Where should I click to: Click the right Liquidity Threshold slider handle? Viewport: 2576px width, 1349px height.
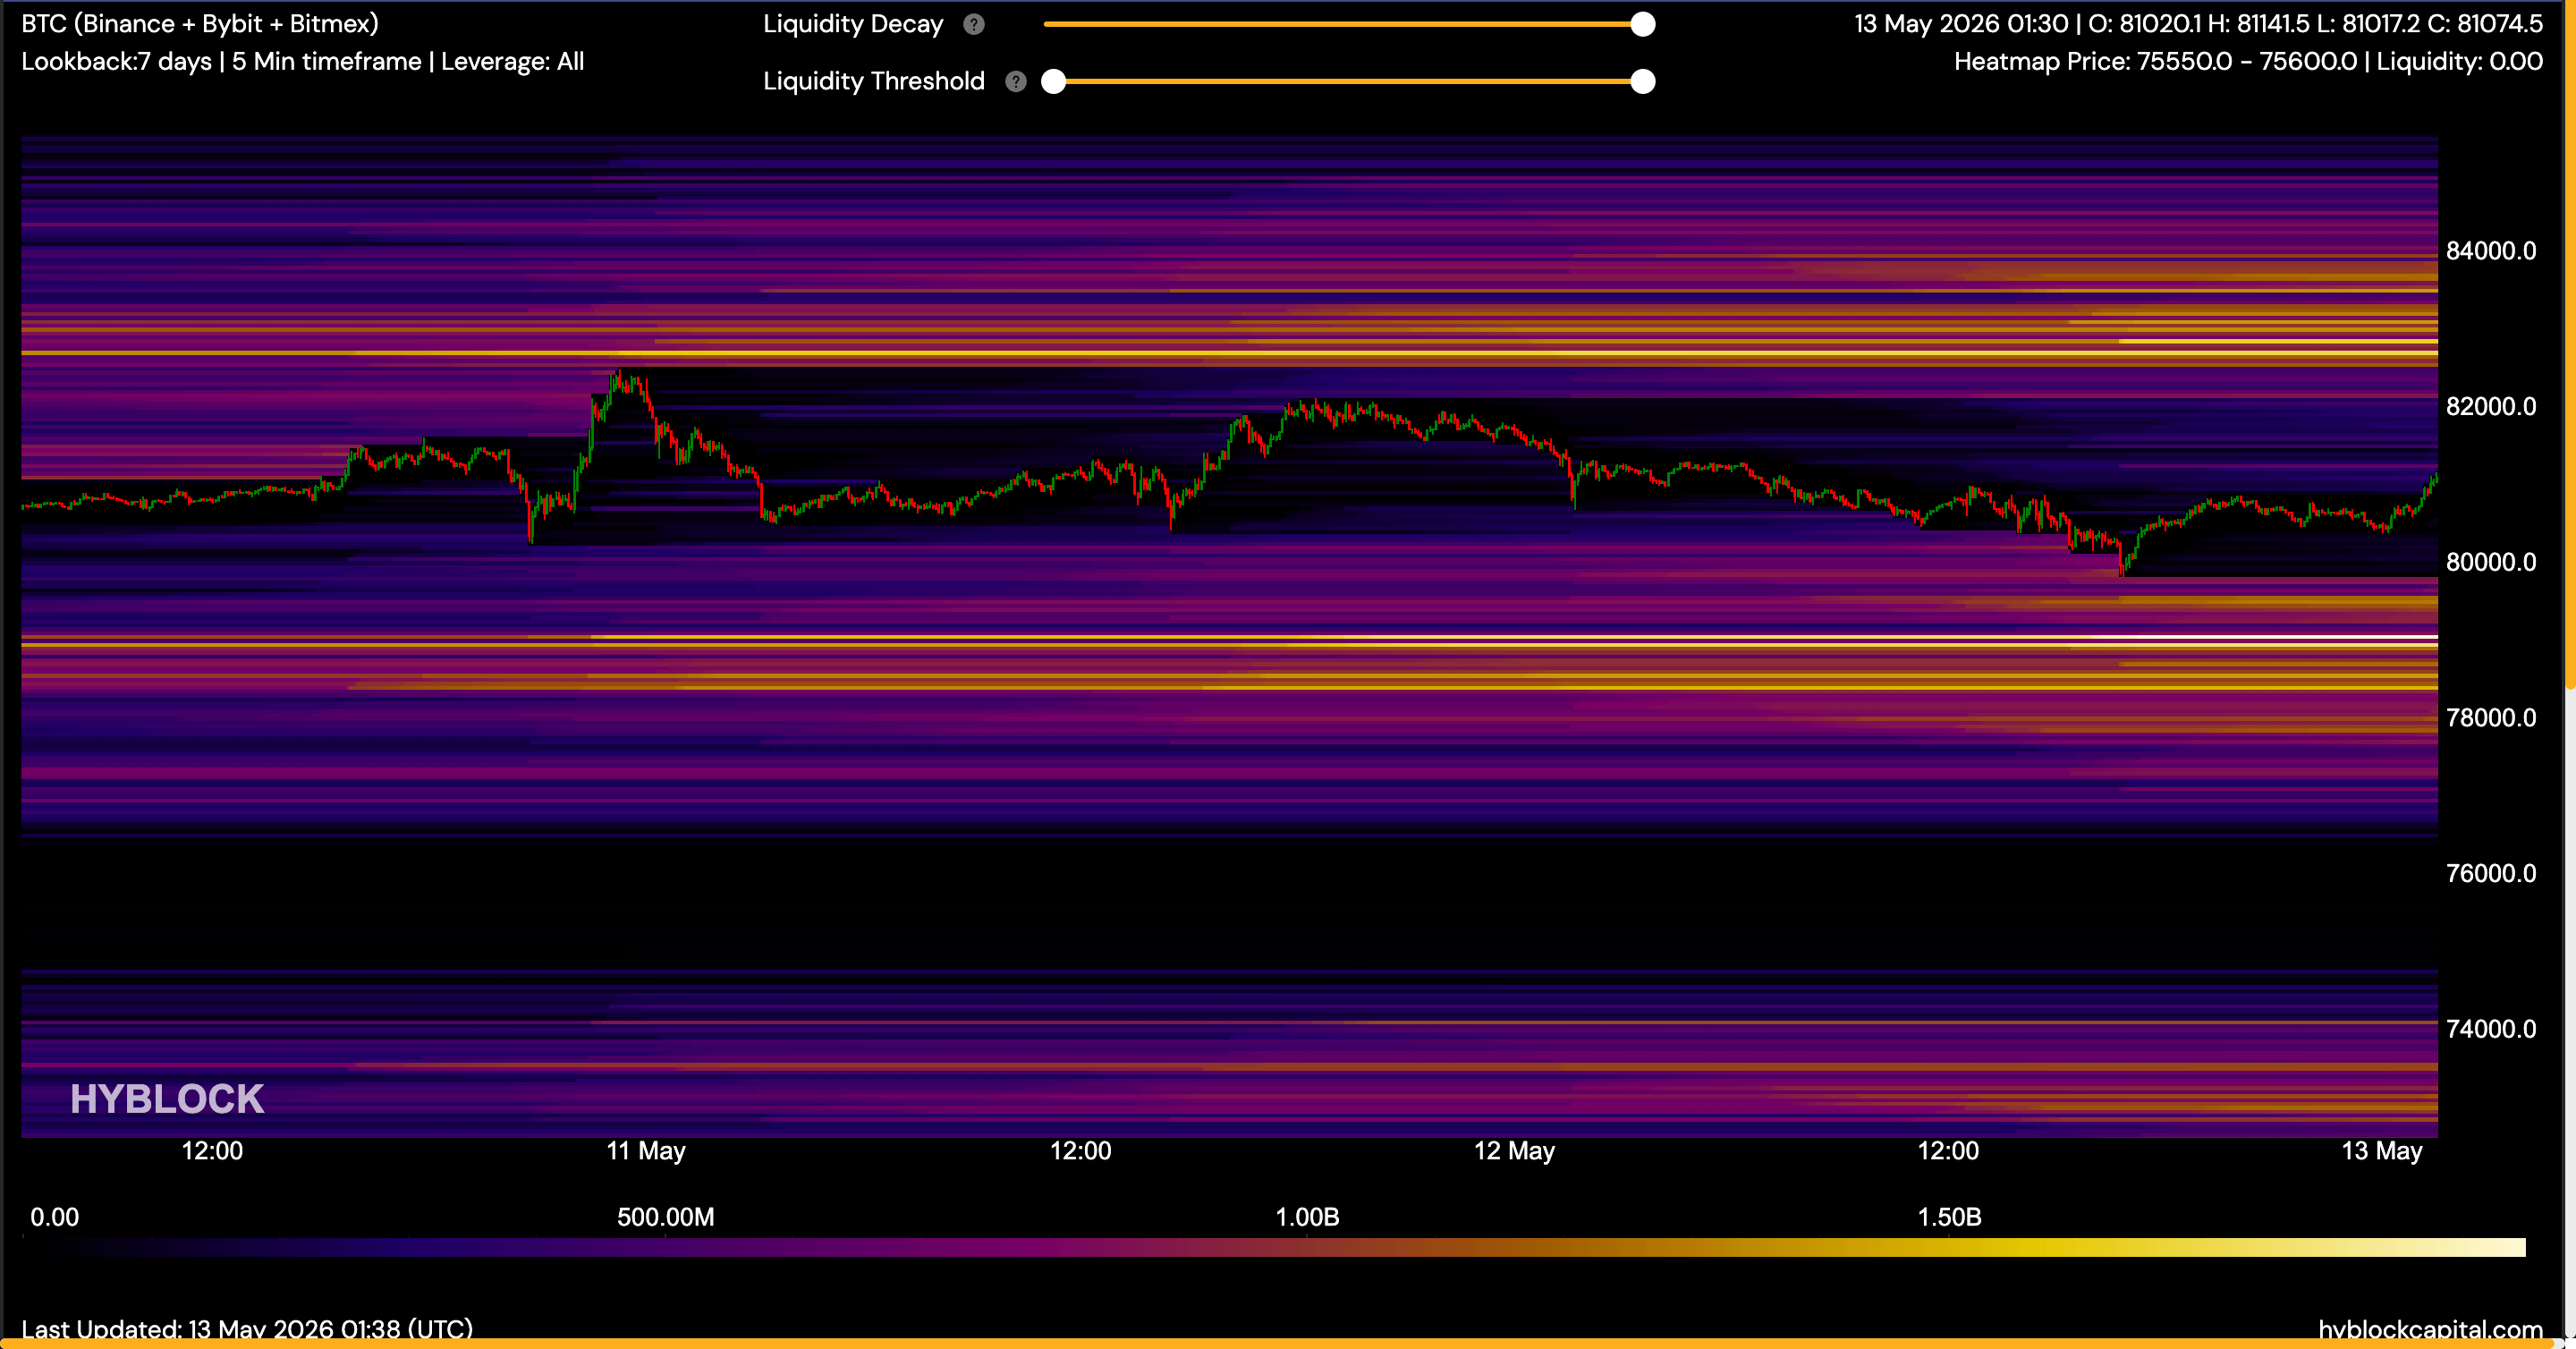[x=1642, y=81]
